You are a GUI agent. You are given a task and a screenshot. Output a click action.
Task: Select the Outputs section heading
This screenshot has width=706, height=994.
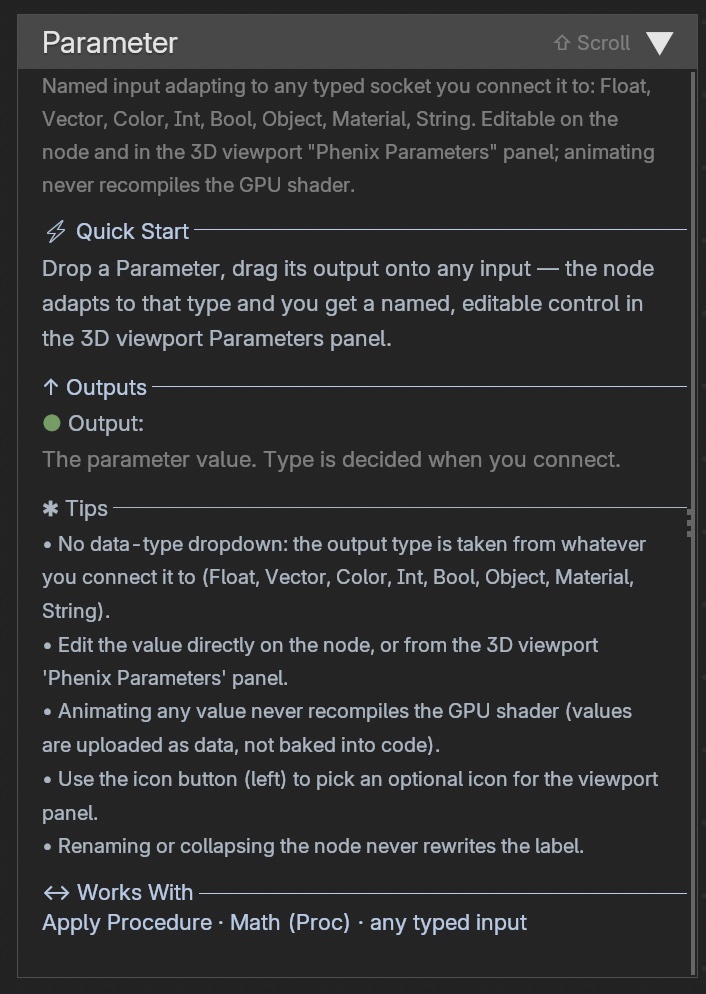pyautogui.click(x=106, y=387)
